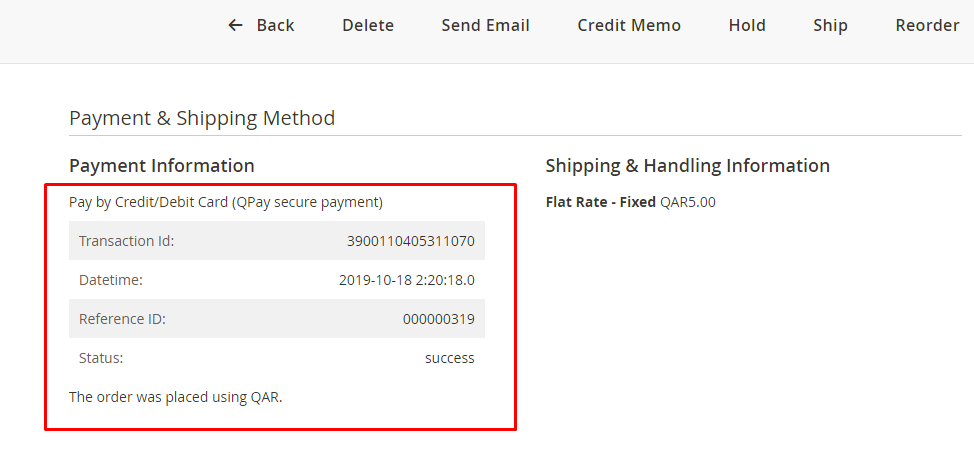Open the Credit Memo action
Image resolution: width=974 pixels, height=466 pixels.
click(x=629, y=25)
